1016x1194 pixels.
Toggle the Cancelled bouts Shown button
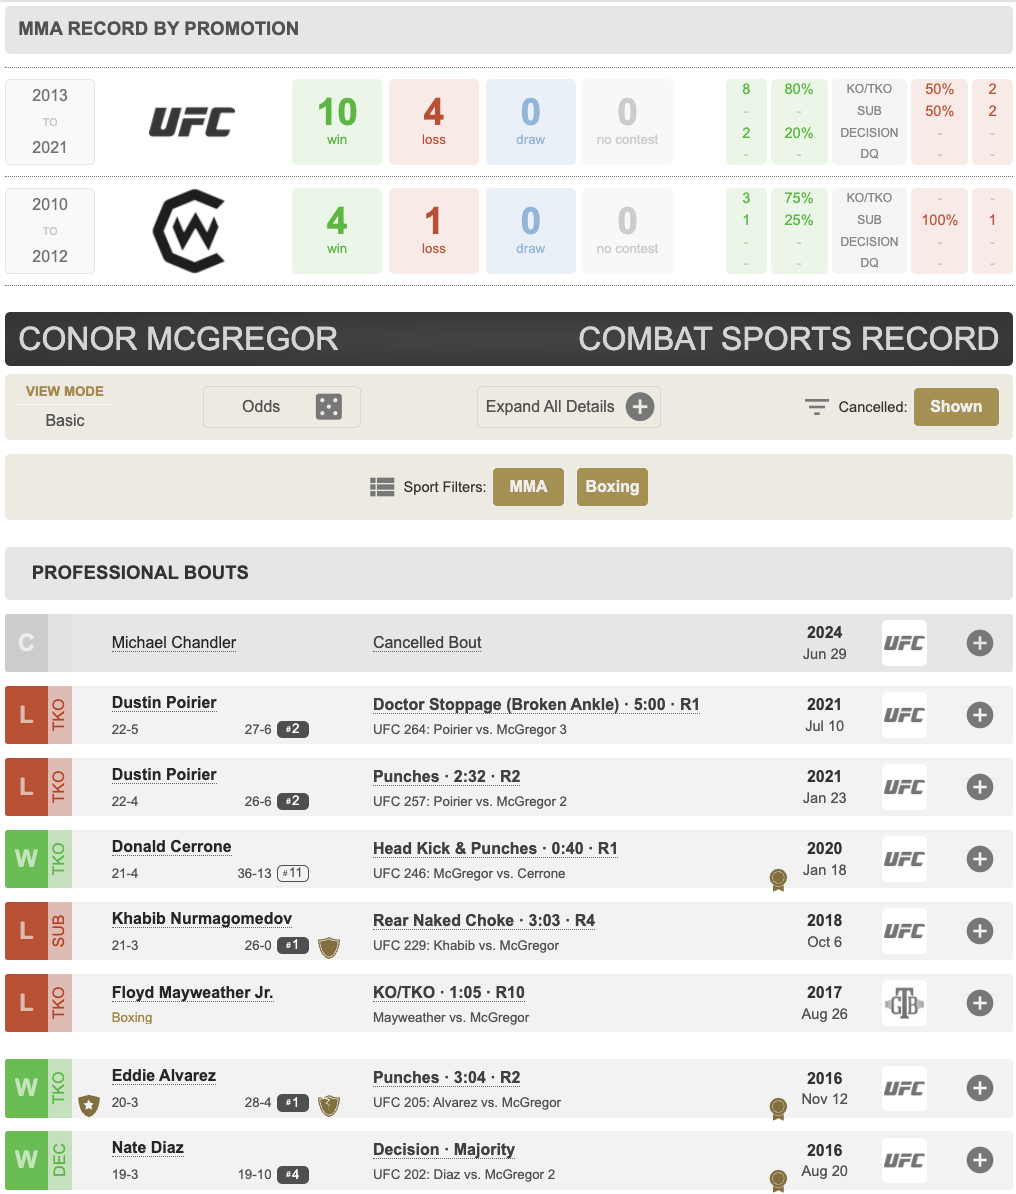955,407
